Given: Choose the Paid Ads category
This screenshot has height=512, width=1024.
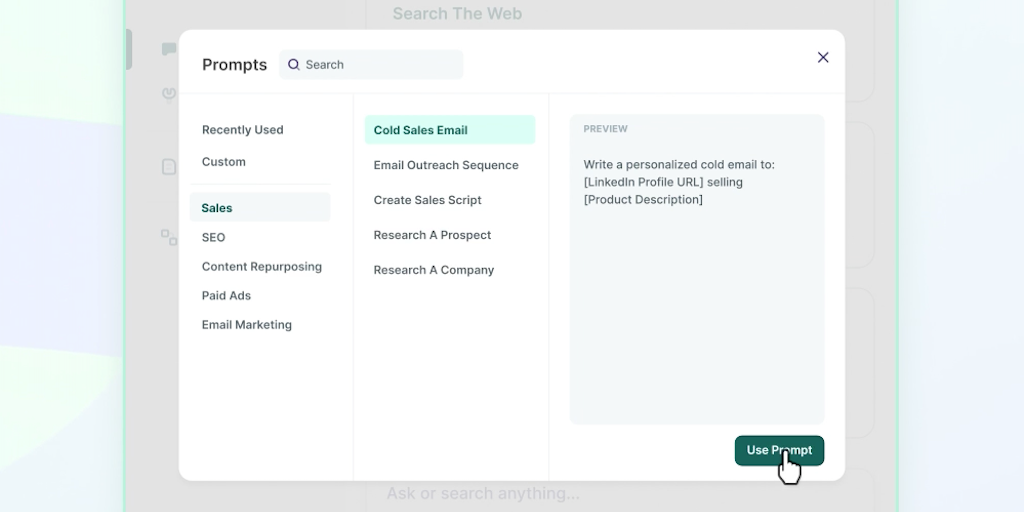Looking at the screenshot, I should point(227,296).
